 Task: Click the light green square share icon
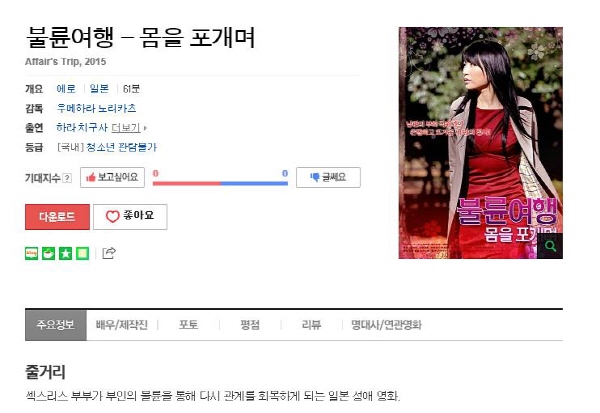pos(82,253)
